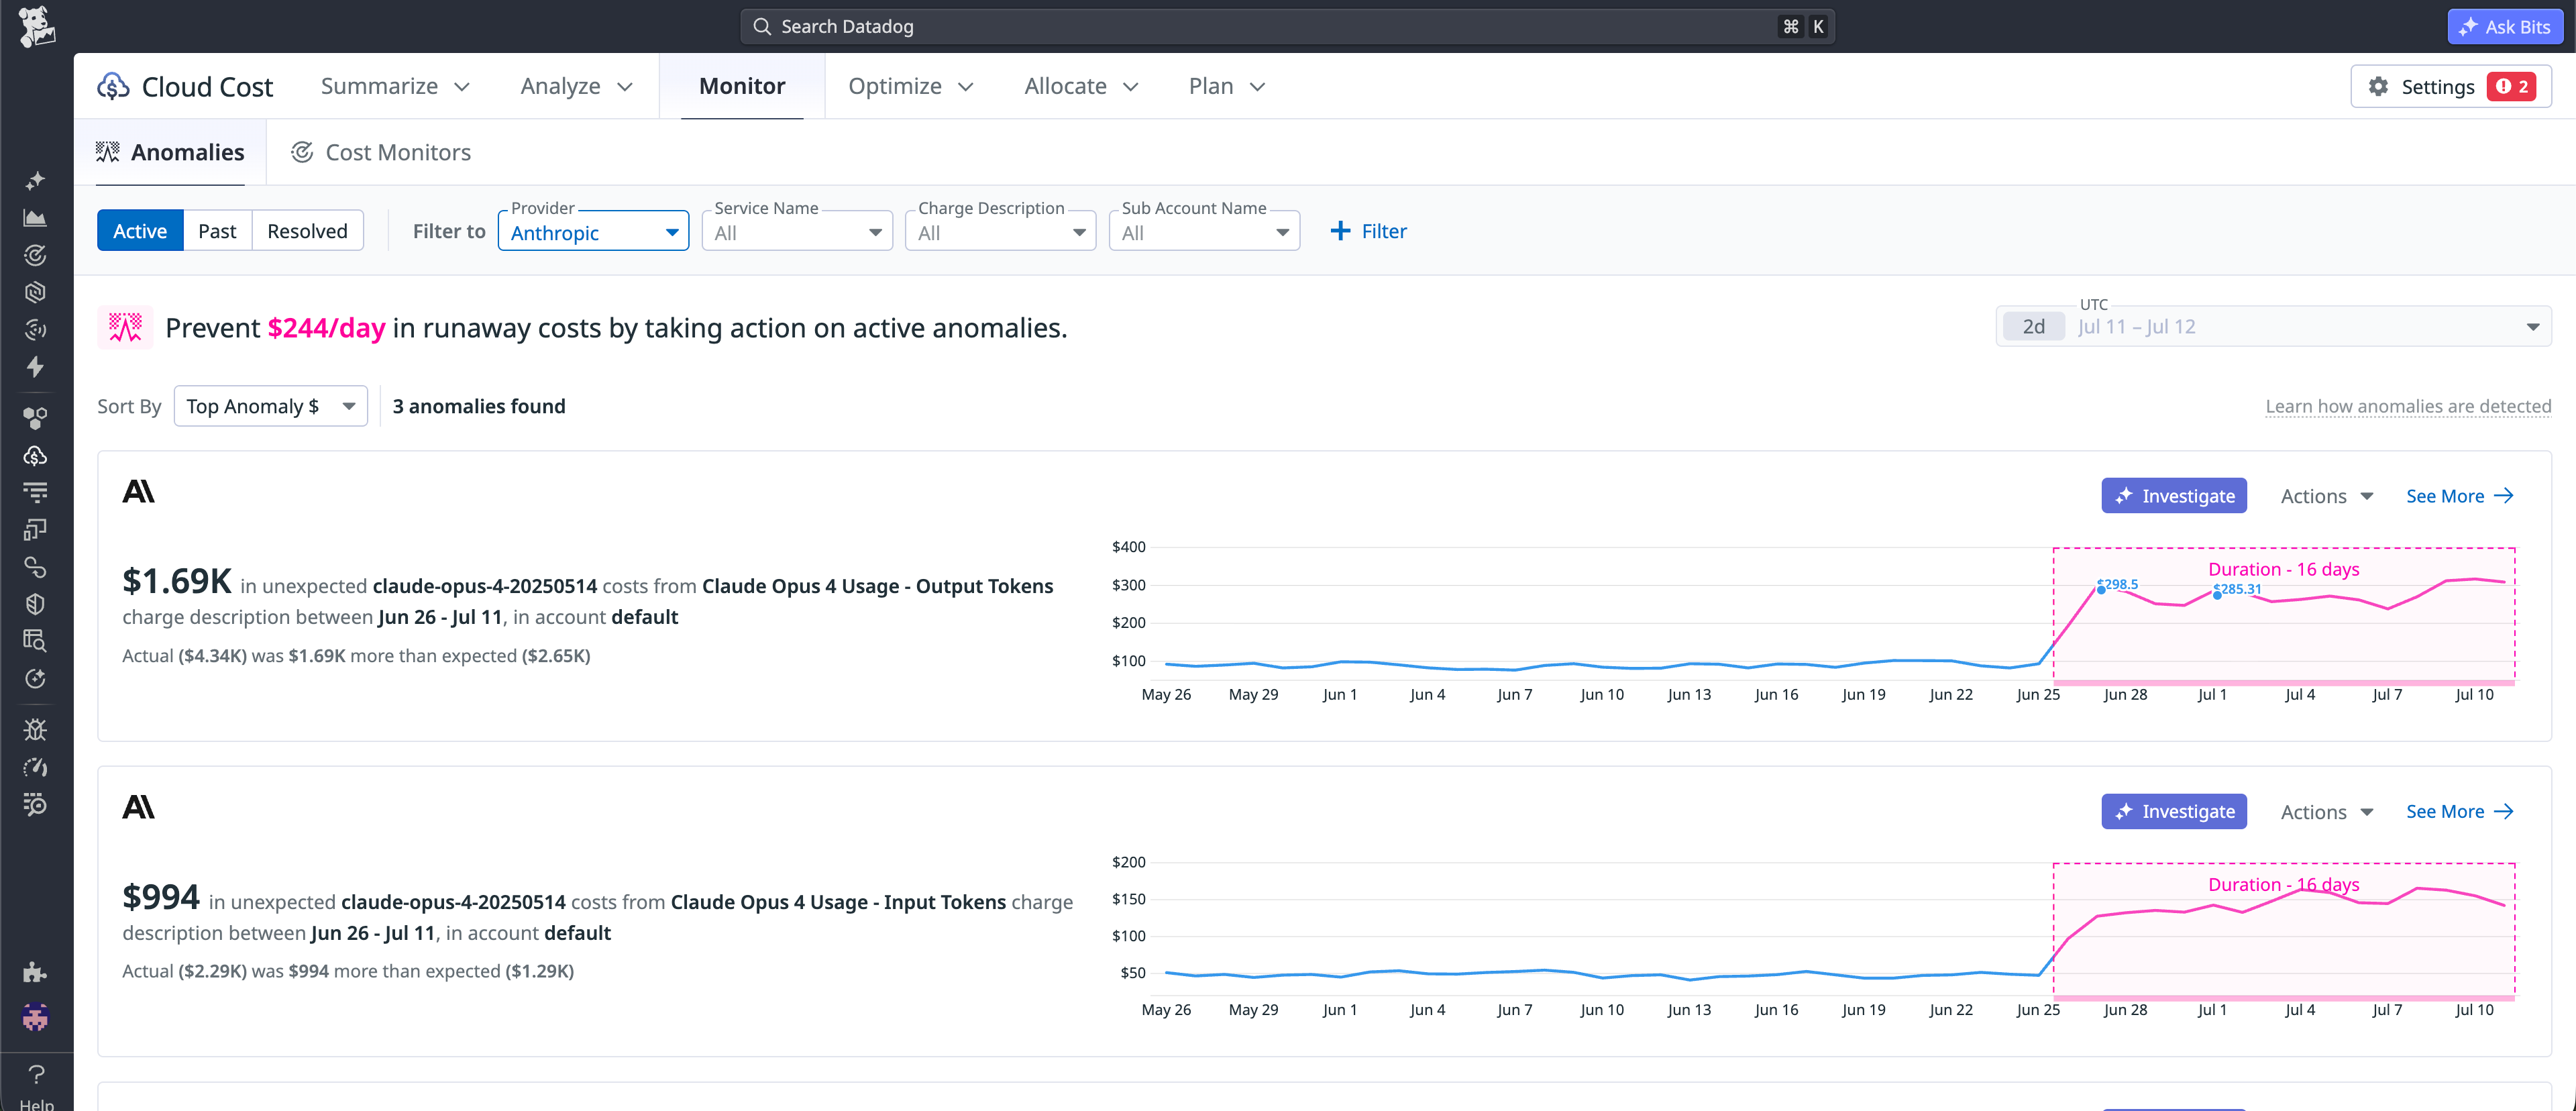The height and width of the screenshot is (1111, 2576).
Task: Click the red alert badge showing 2
Action: pos(2512,87)
